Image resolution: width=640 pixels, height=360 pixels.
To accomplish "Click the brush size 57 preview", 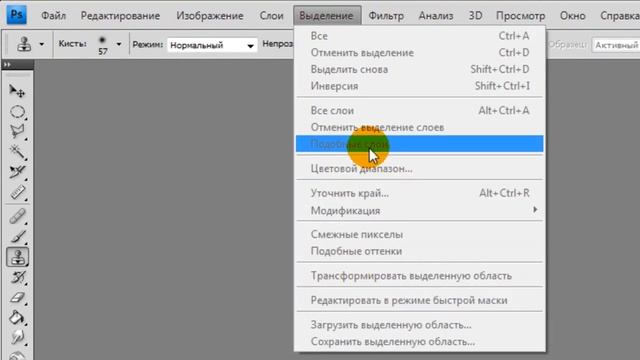I will [102, 44].
